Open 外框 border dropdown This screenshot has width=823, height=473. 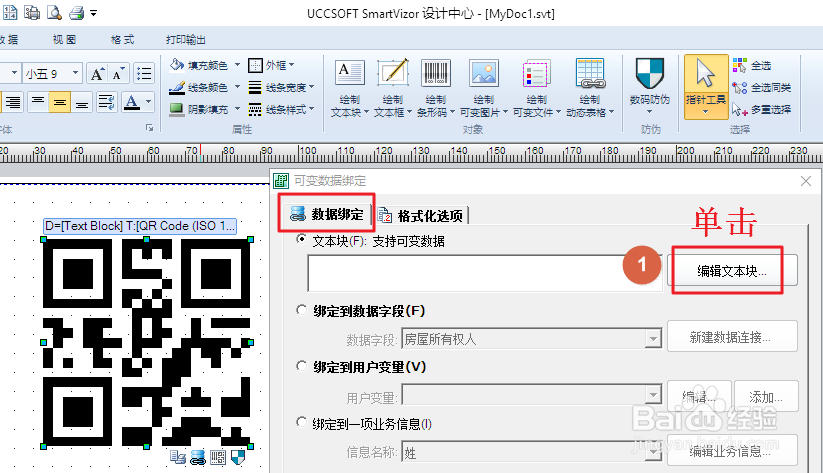[271, 65]
